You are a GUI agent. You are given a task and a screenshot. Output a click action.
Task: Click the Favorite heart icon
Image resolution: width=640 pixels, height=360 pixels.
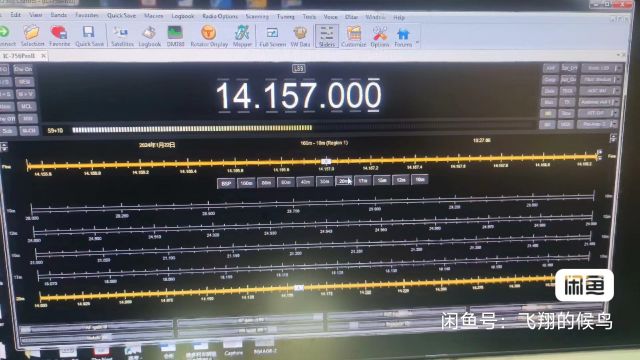(60, 36)
